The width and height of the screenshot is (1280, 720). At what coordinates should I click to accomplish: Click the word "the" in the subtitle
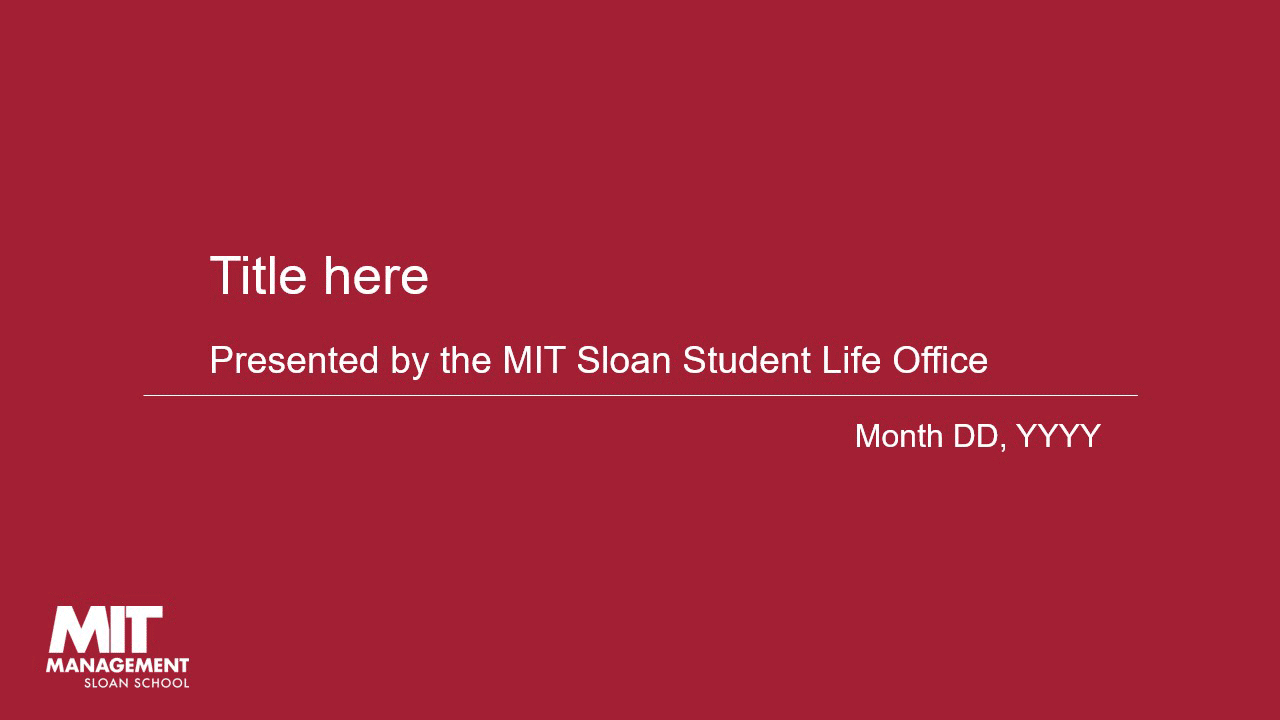coord(465,360)
